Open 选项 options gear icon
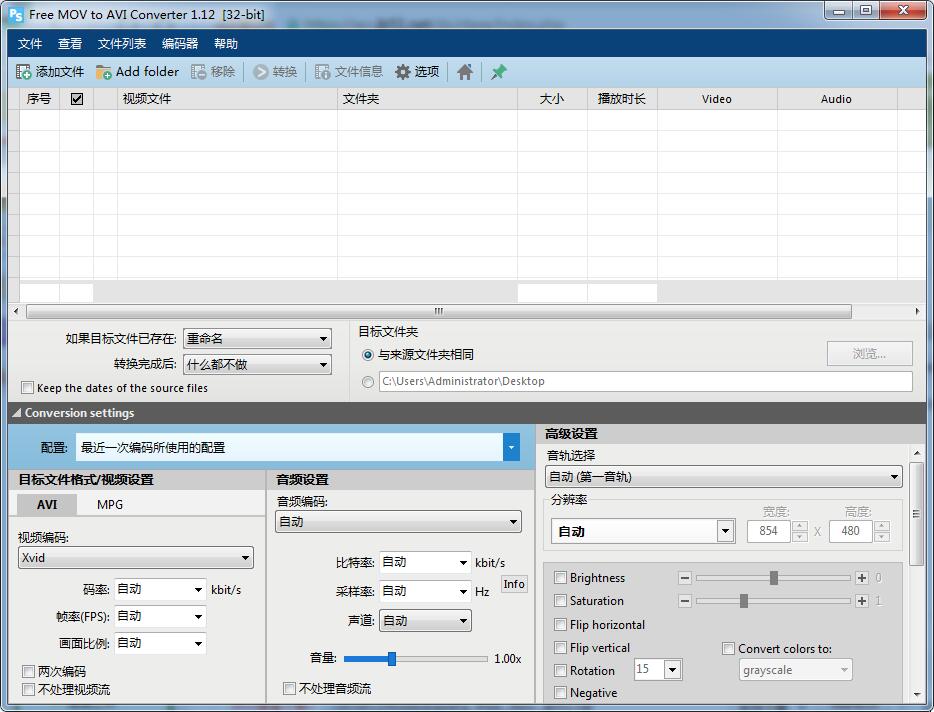Image resolution: width=934 pixels, height=712 pixels. pyautogui.click(x=403, y=72)
